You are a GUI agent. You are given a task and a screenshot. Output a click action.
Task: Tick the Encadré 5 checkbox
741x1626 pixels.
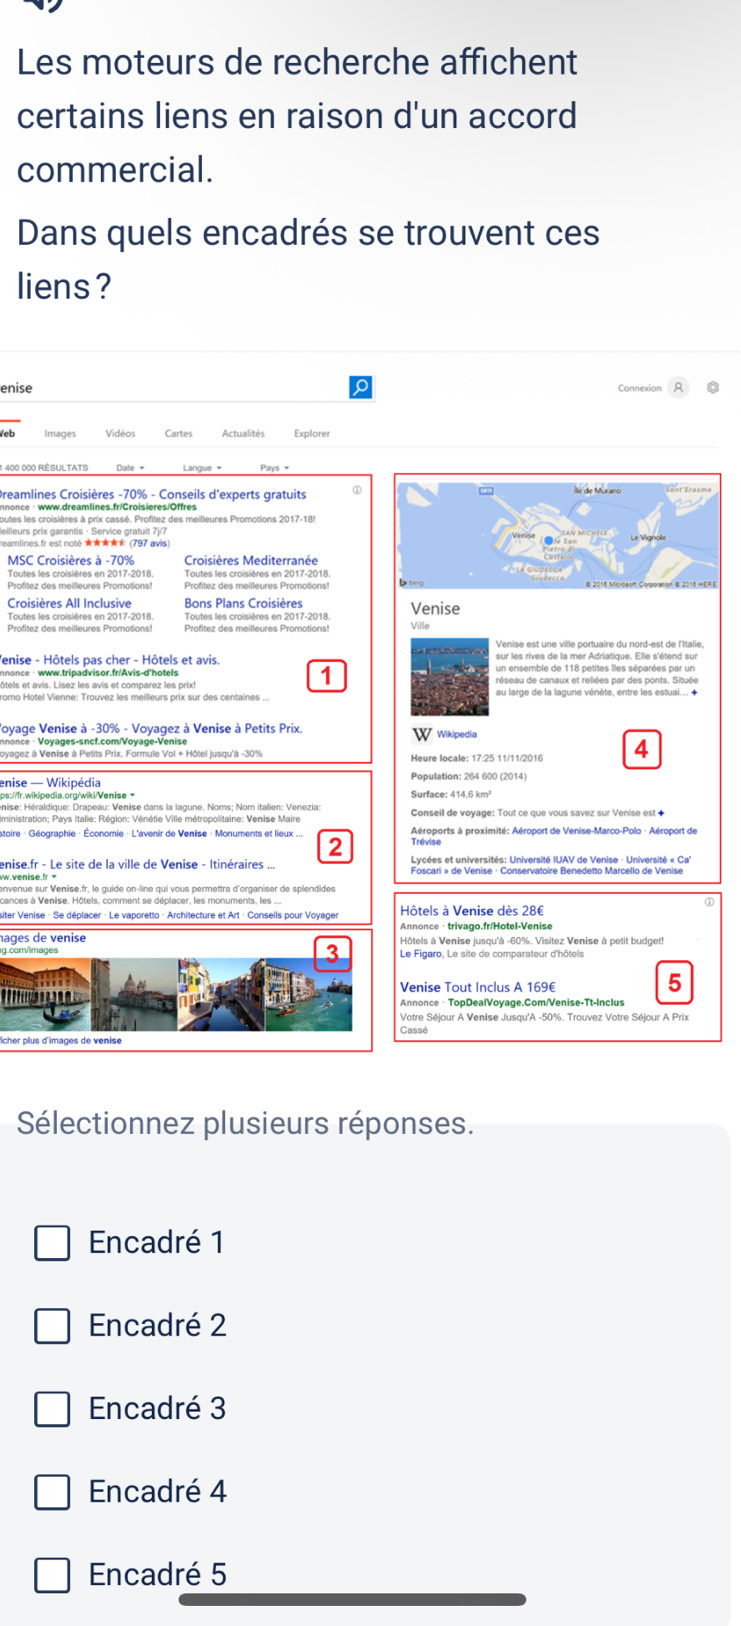pyautogui.click(x=53, y=1575)
